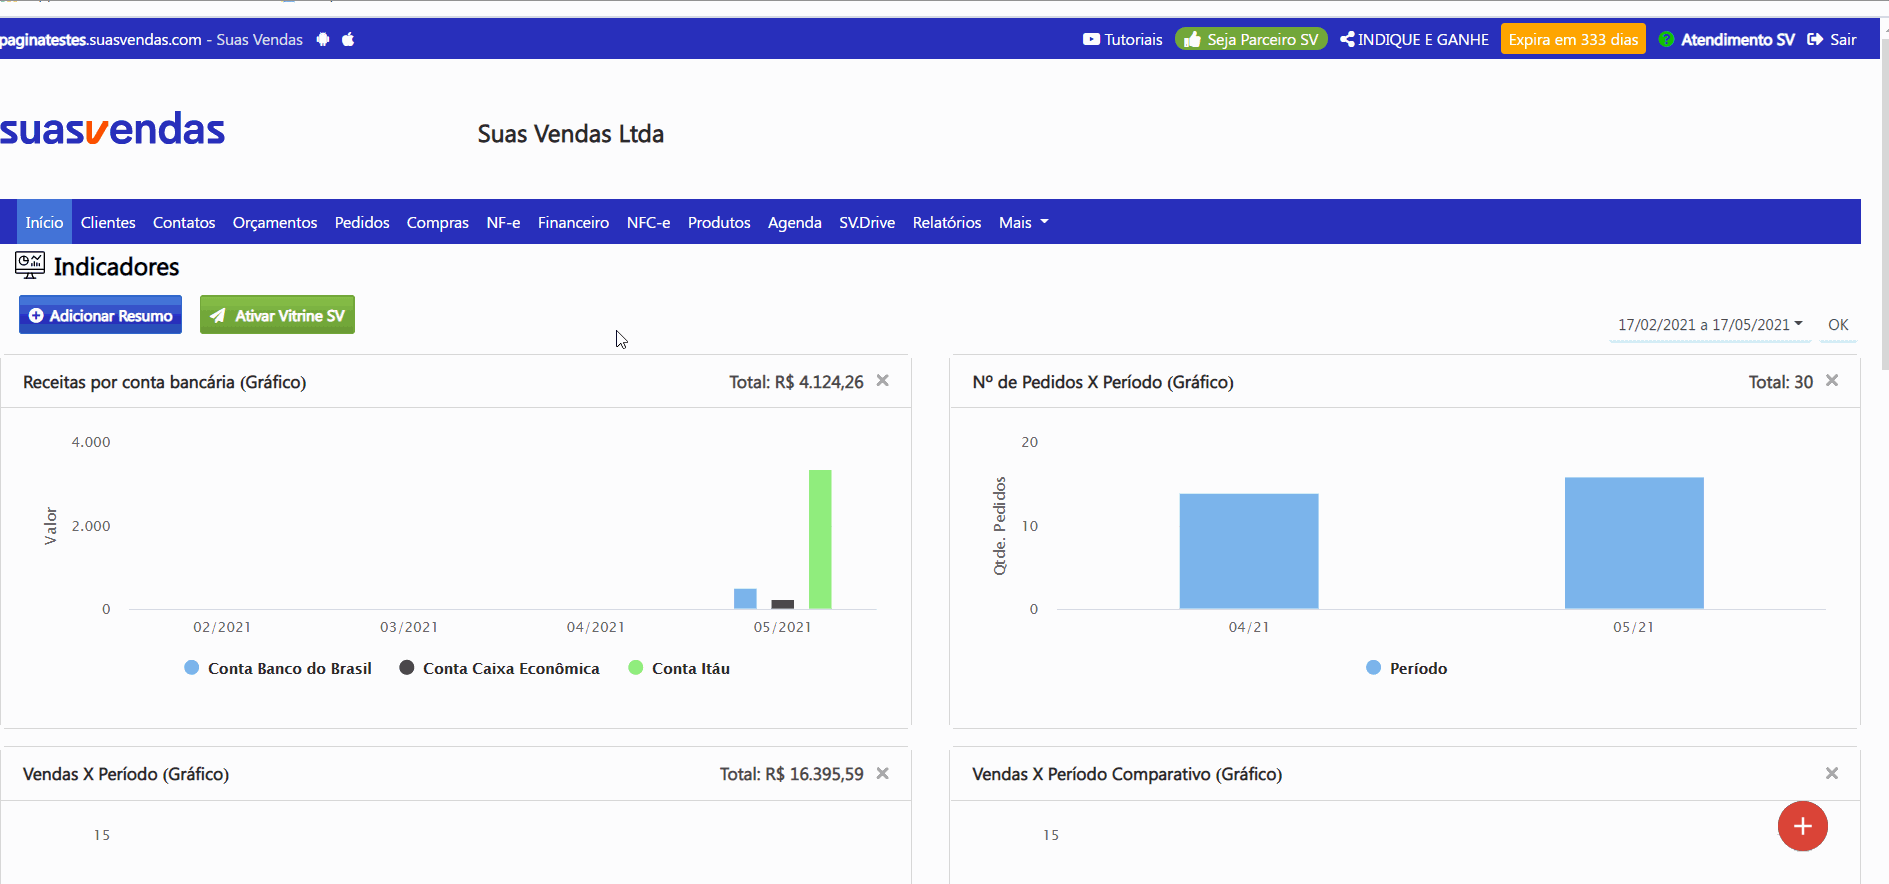This screenshot has width=1889, height=884.
Task: Click the Adicionar Resumo button
Action: coord(100,315)
